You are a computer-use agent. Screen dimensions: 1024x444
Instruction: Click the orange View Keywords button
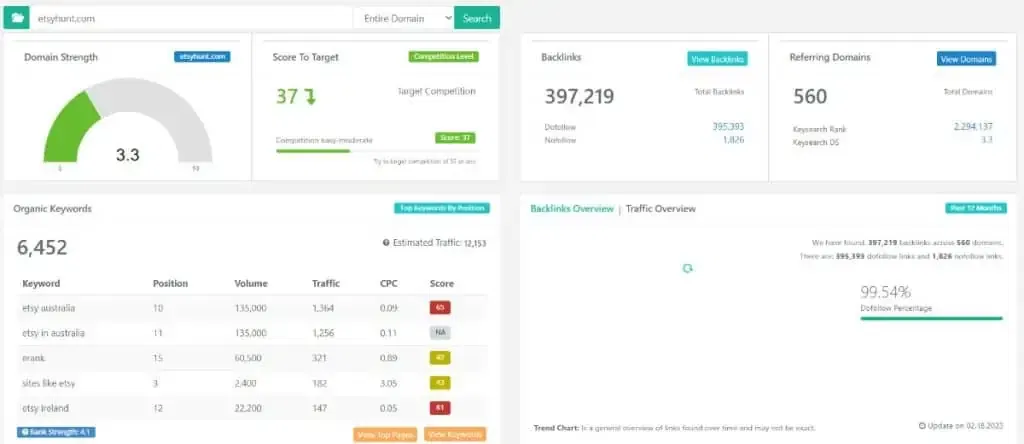[x=455, y=435]
